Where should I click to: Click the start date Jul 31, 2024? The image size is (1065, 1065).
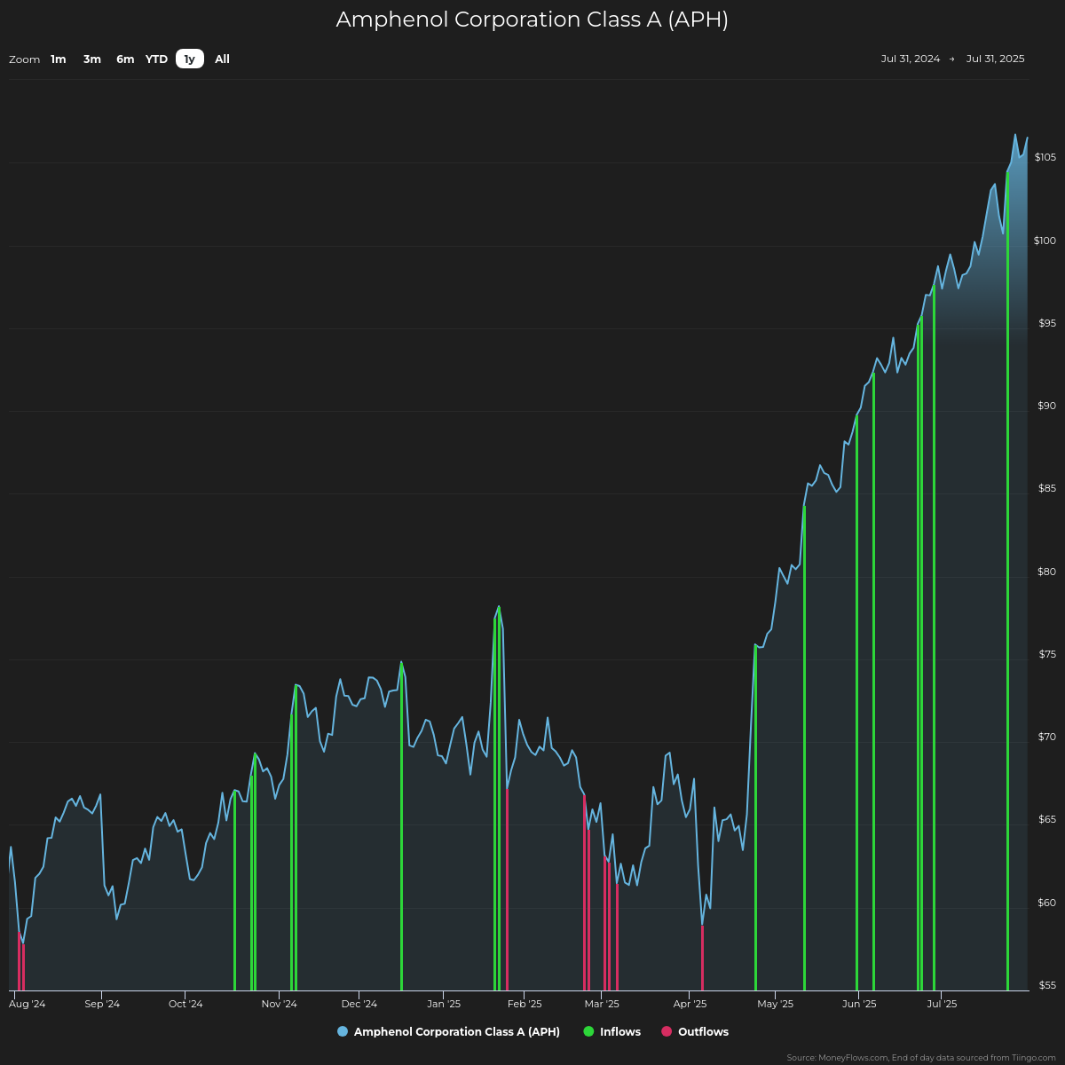pos(910,58)
